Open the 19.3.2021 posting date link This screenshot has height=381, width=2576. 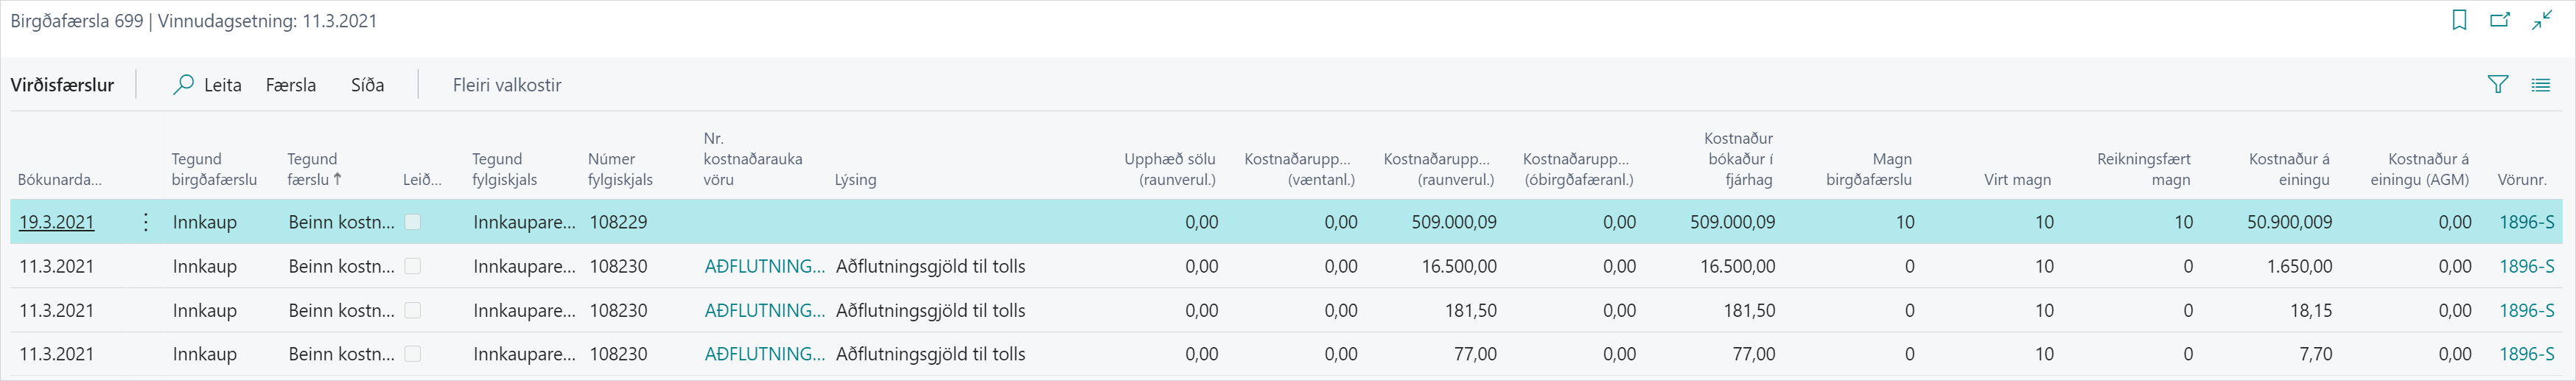click(57, 222)
